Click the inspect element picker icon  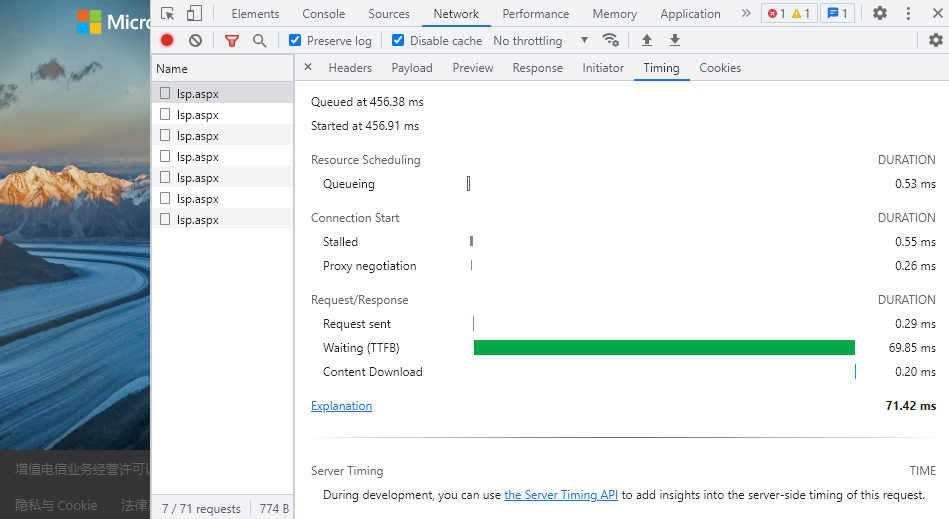[x=167, y=14]
